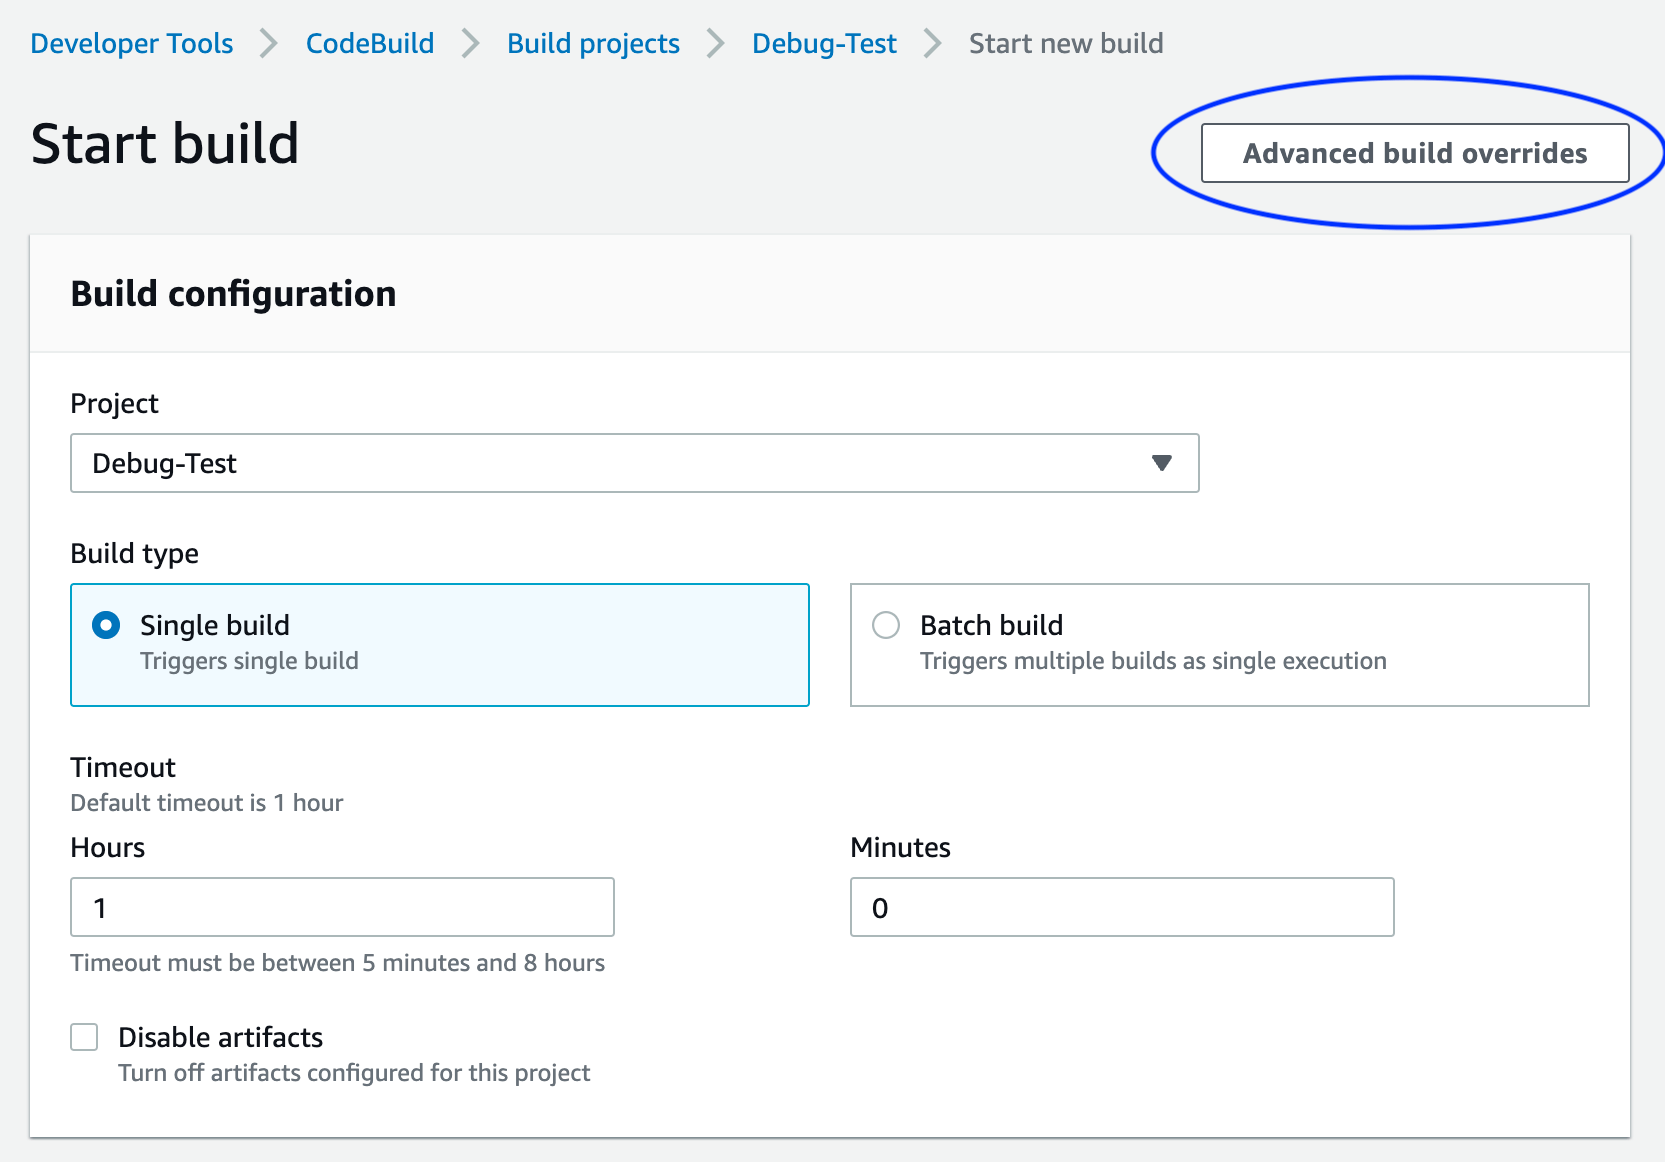Enable the Disable artifacts checkbox
This screenshot has height=1162, width=1665.
point(84,1037)
